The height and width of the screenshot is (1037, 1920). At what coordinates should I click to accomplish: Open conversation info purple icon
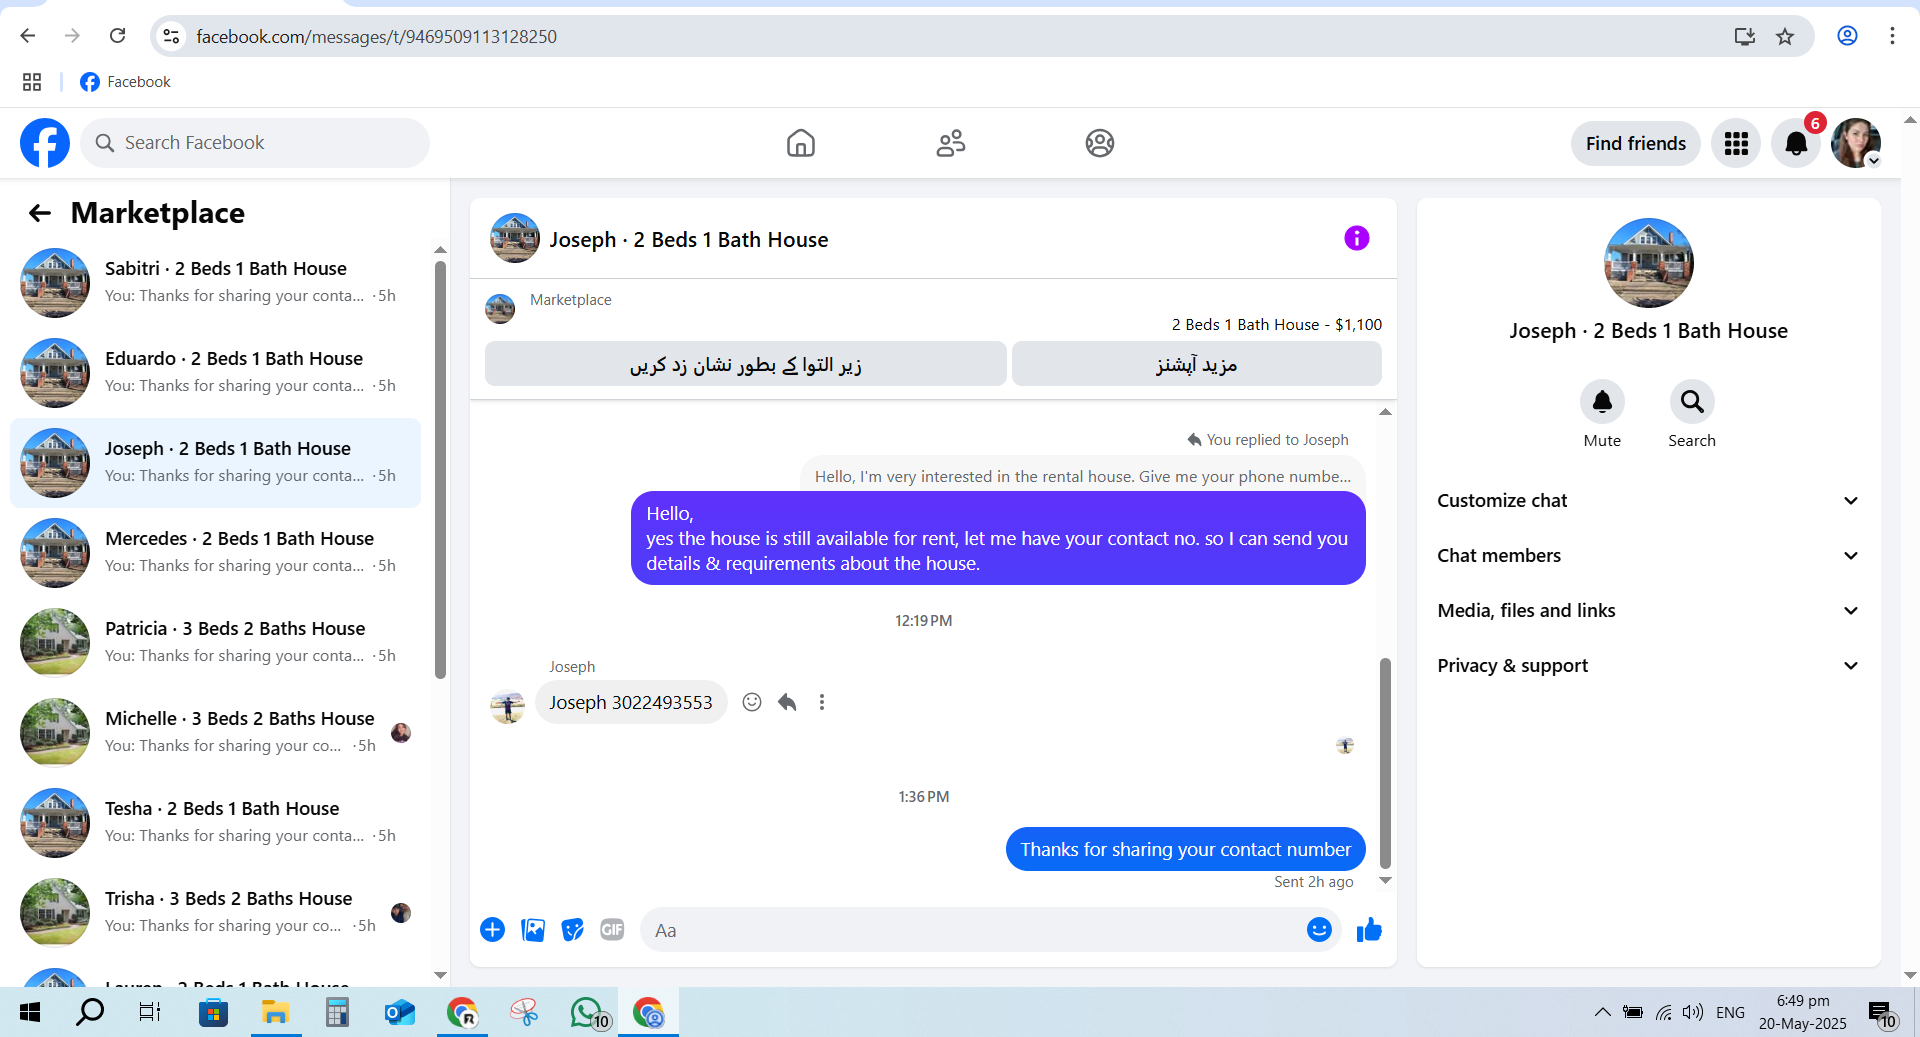[x=1356, y=238]
